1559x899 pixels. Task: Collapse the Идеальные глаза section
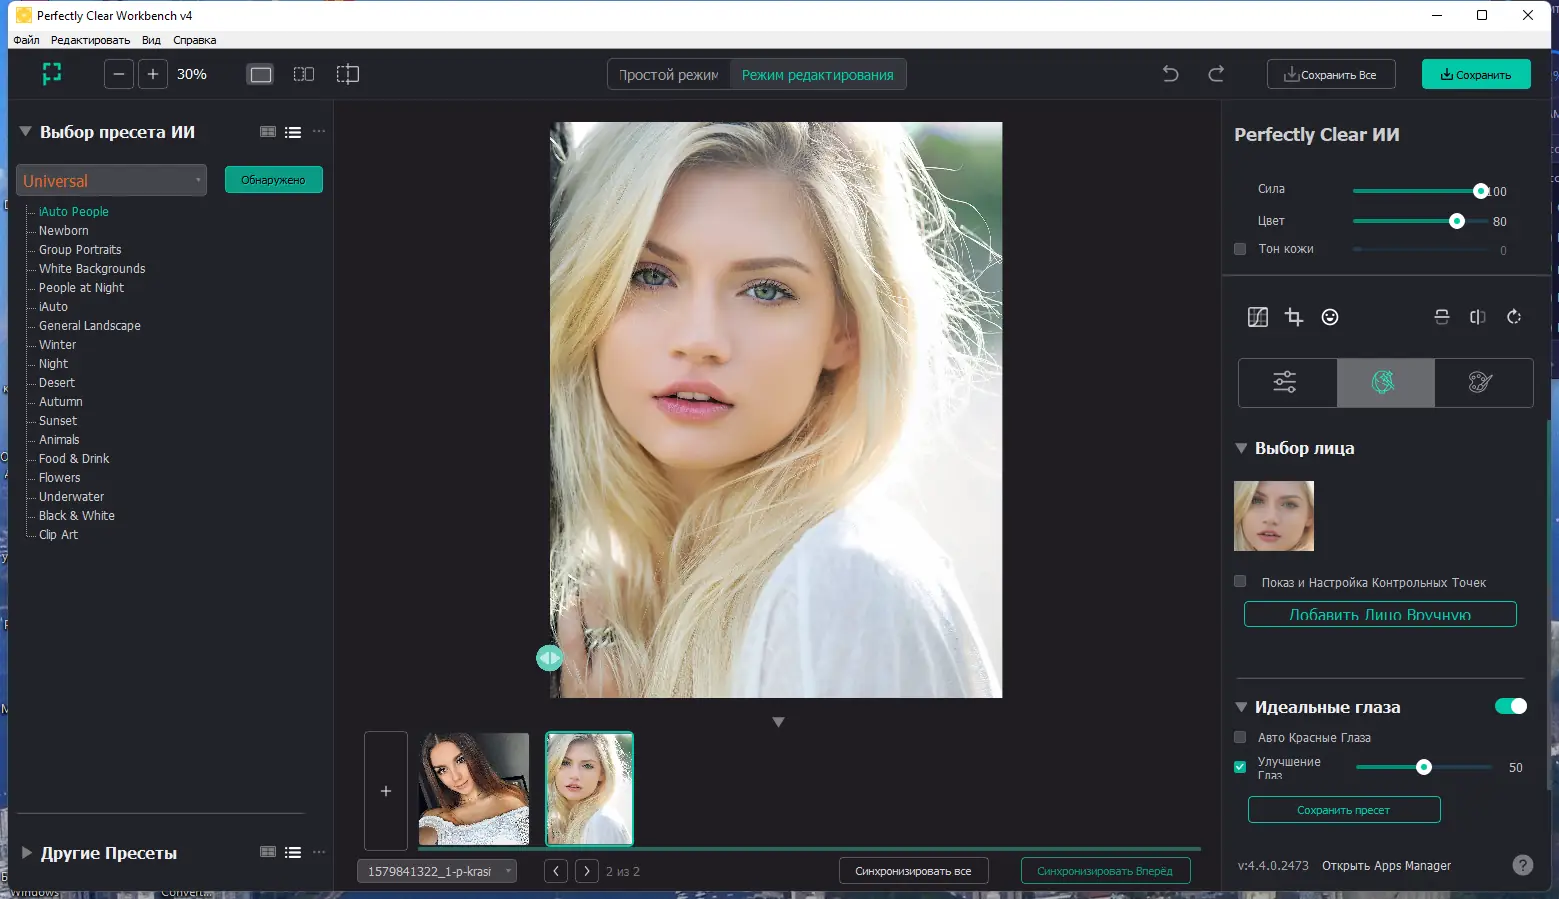1241,707
